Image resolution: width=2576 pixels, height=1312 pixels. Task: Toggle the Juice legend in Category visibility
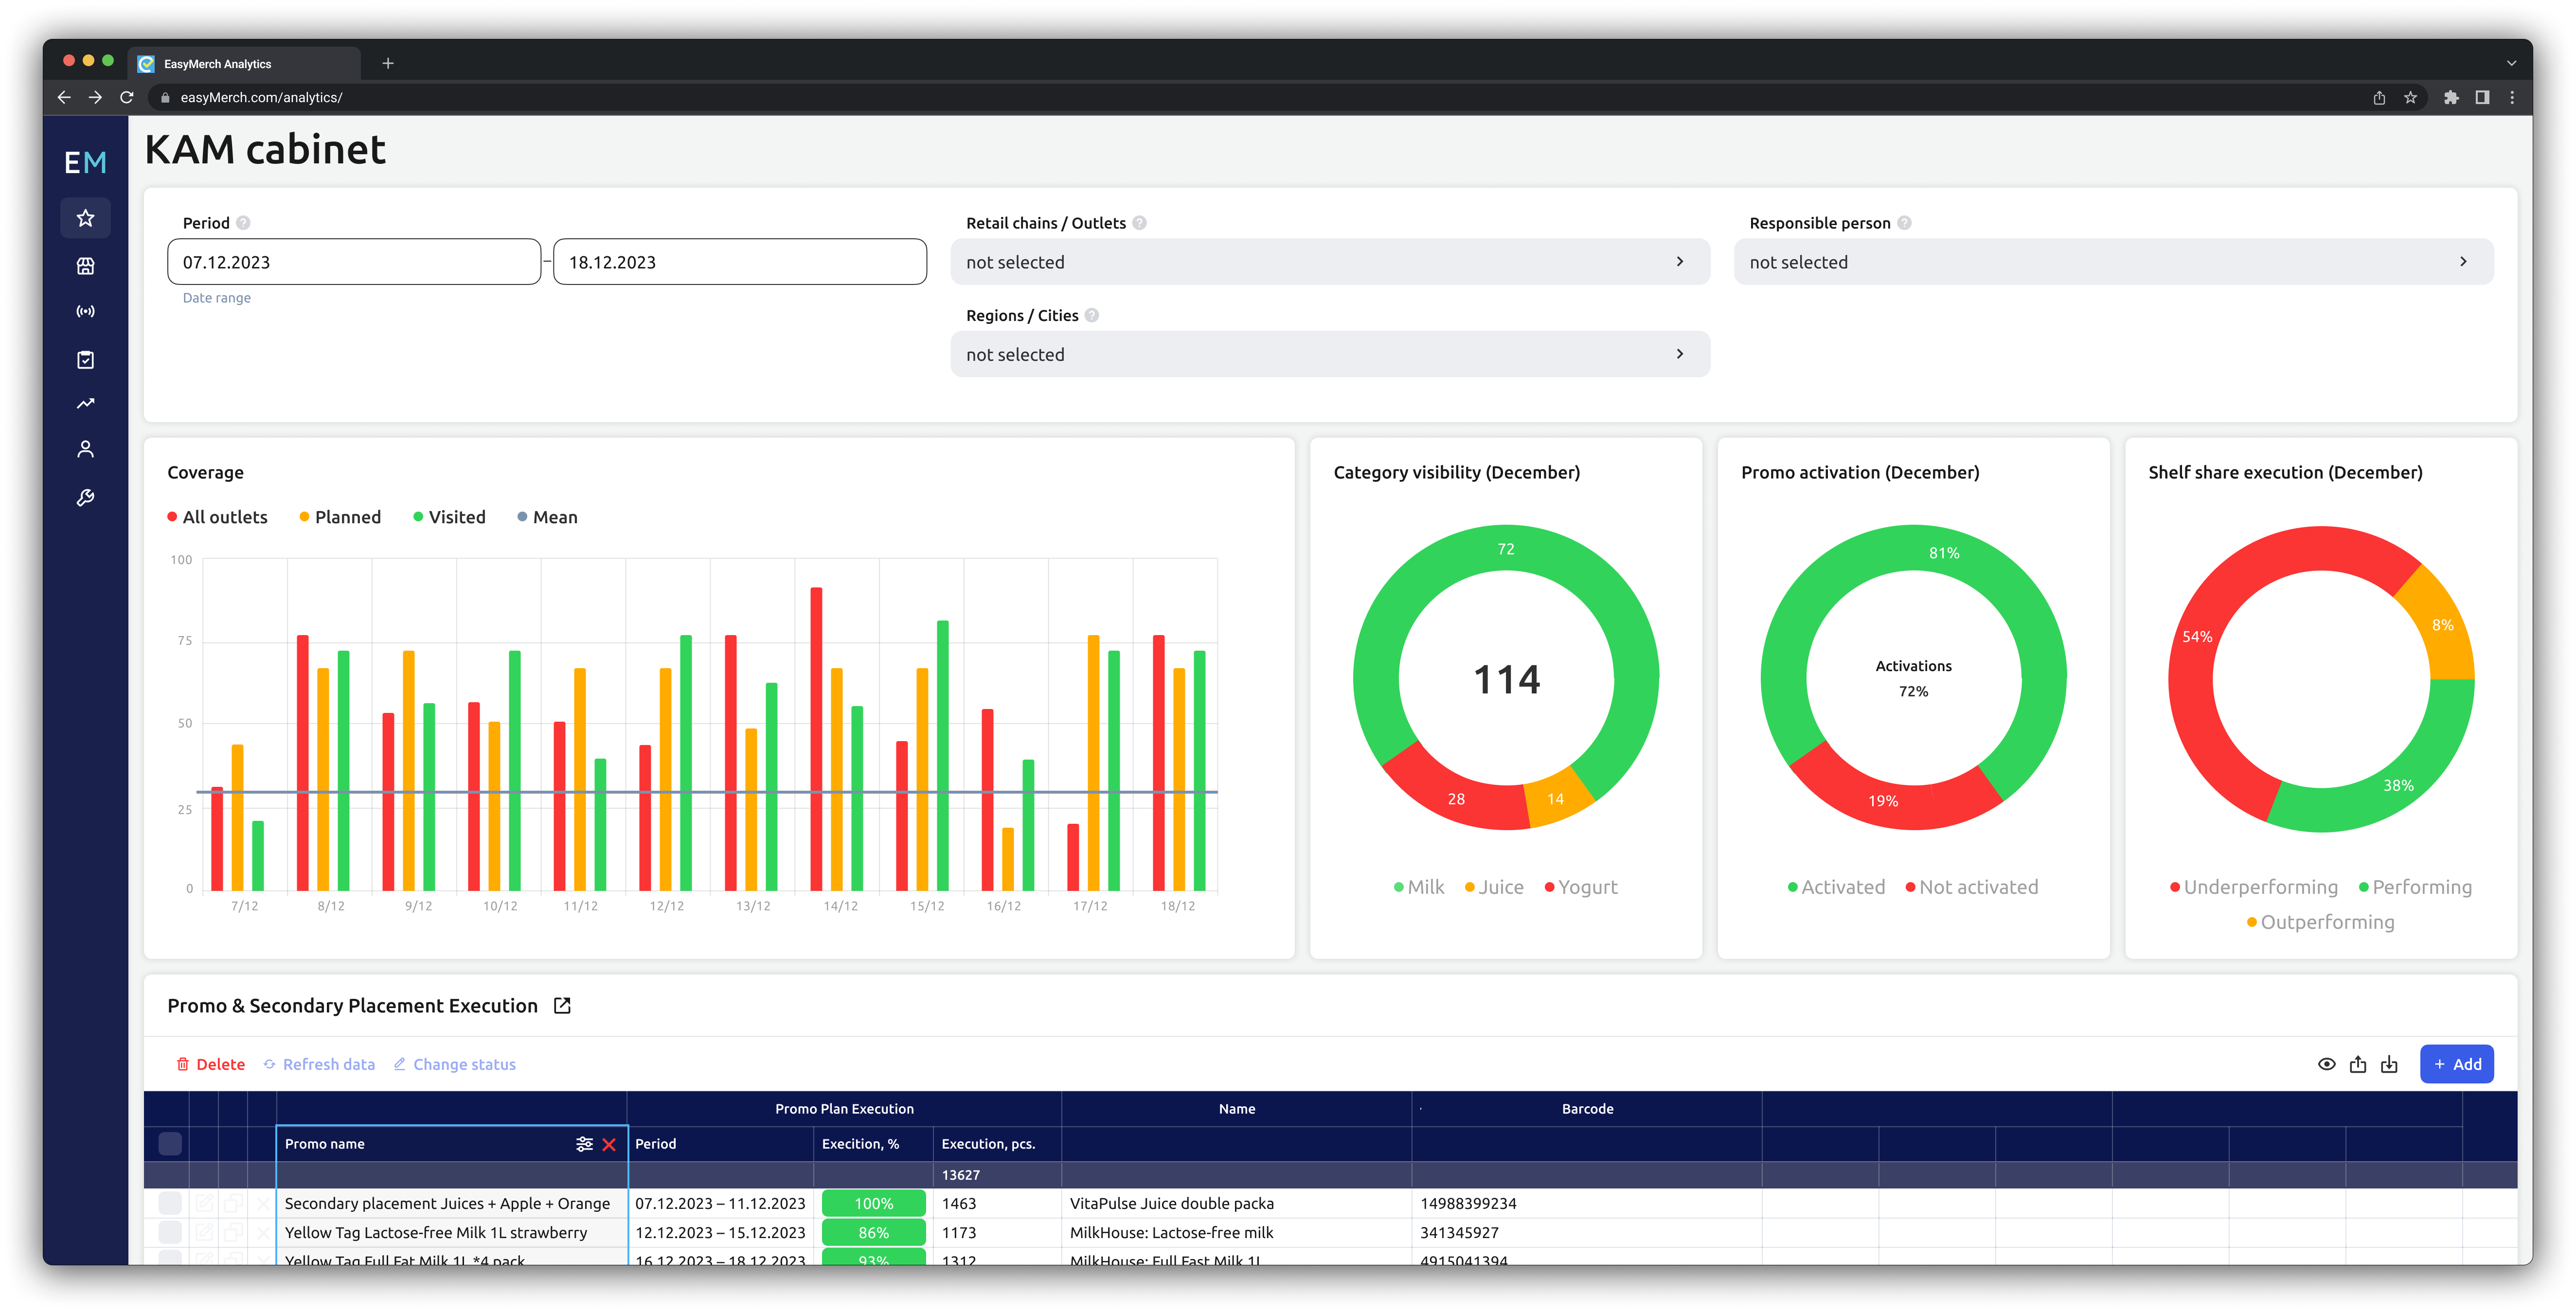point(1494,887)
